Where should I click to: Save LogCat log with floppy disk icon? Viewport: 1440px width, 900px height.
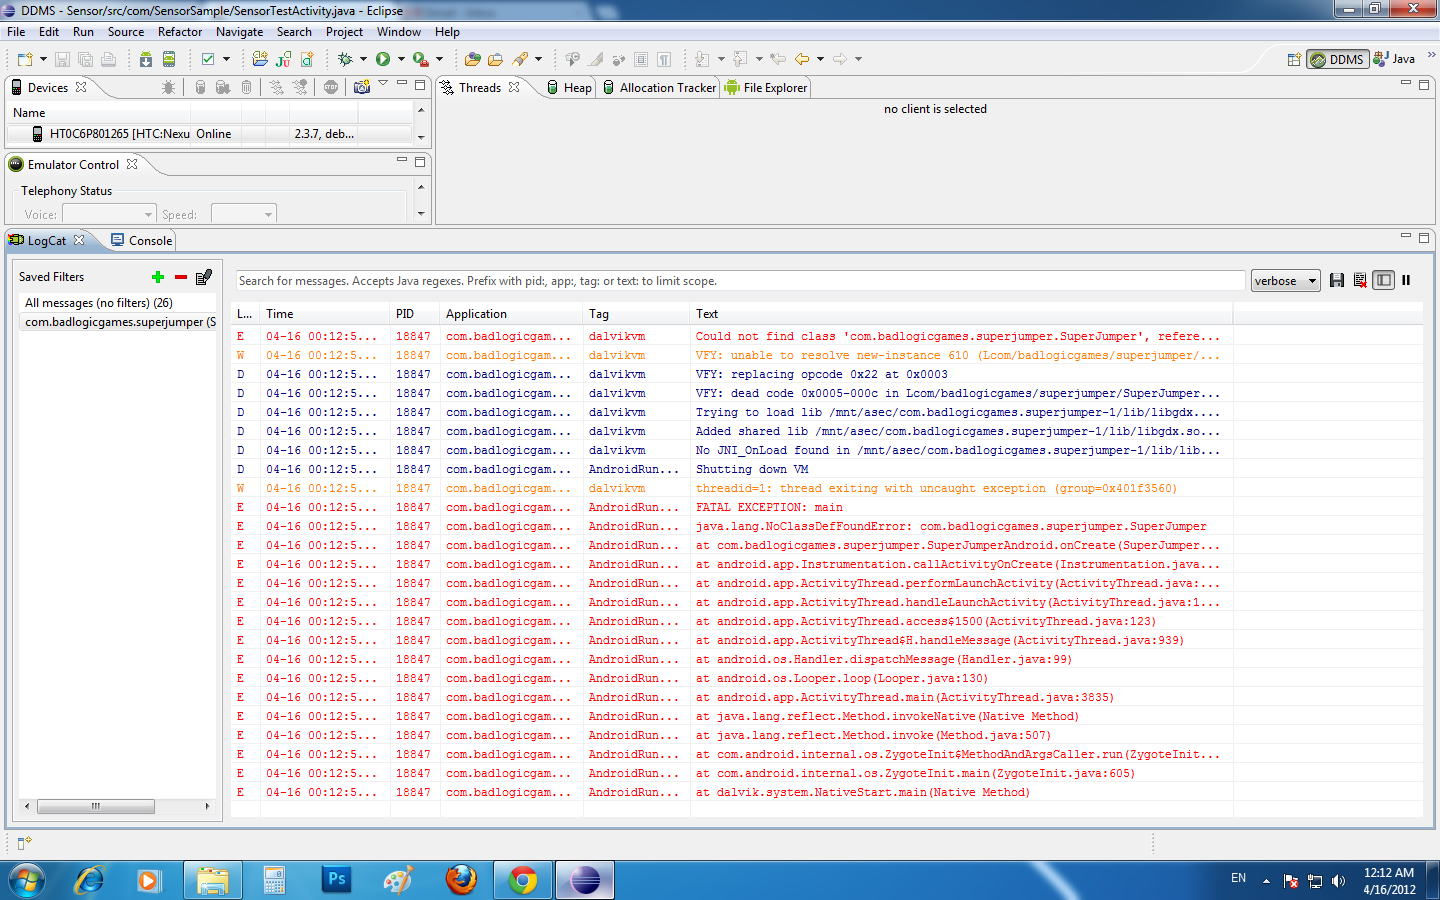(x=1337, y=280)
